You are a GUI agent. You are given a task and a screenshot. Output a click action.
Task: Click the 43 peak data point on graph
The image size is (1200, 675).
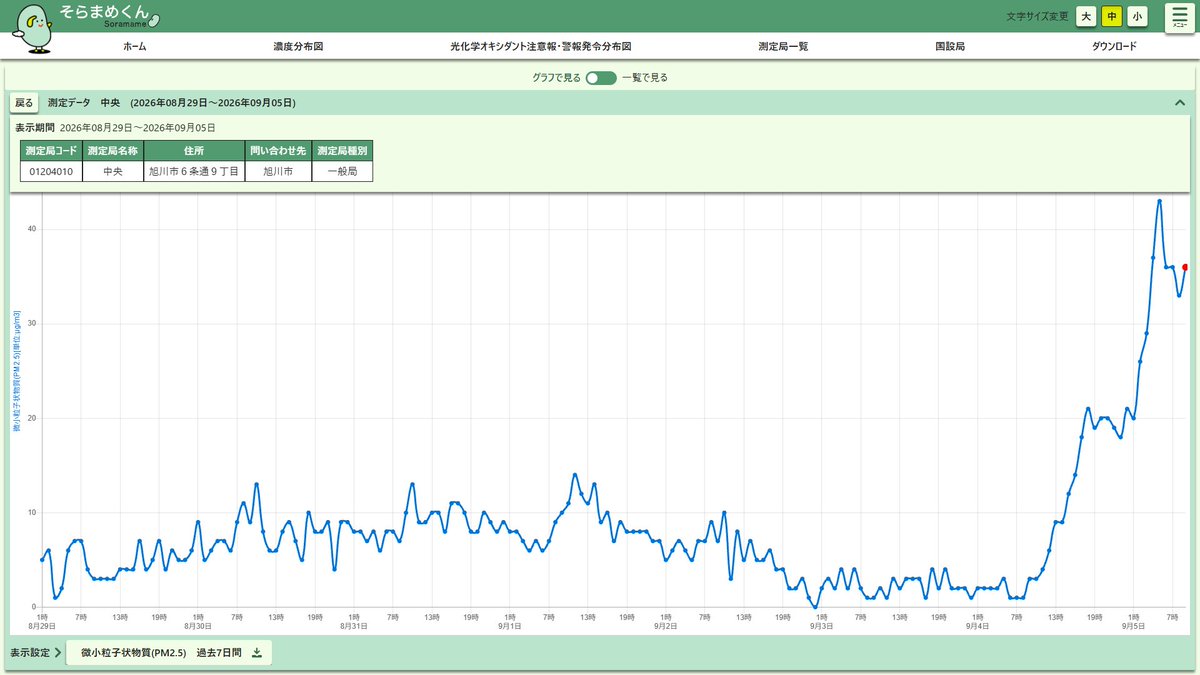1159,201
